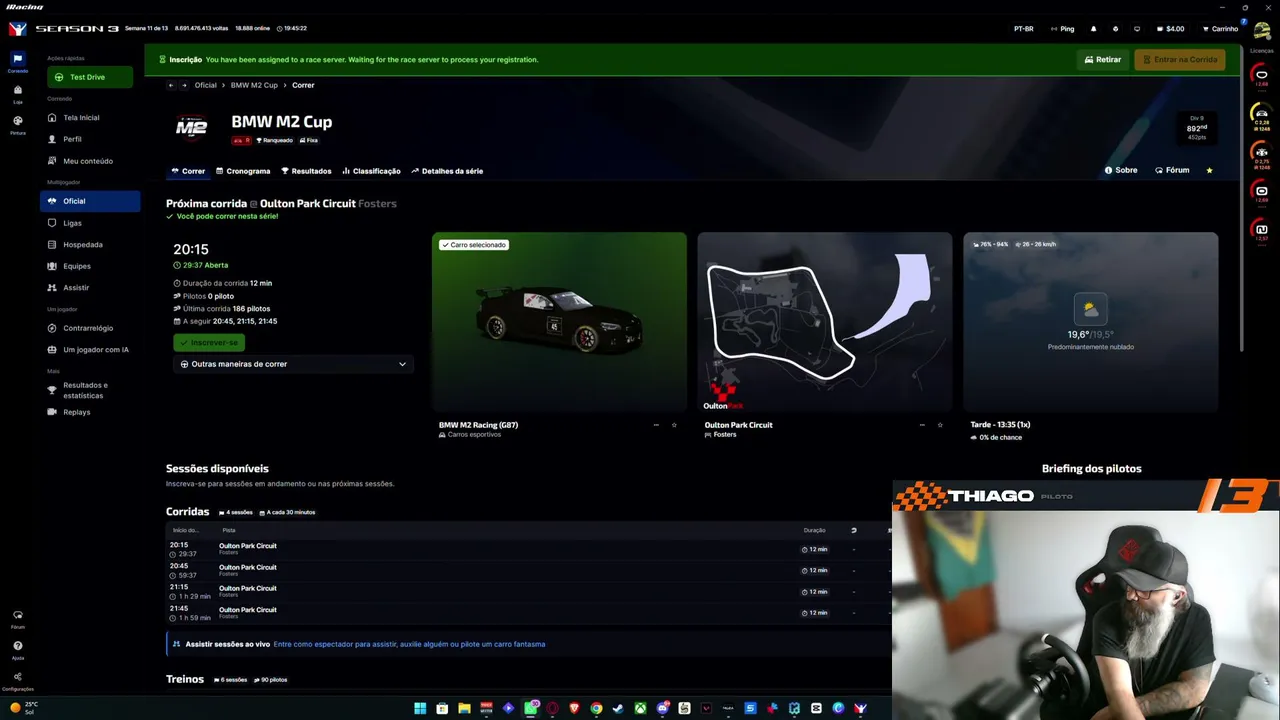Click the BMW M2 Cup breadcrumb link

(x=254, y=85)
